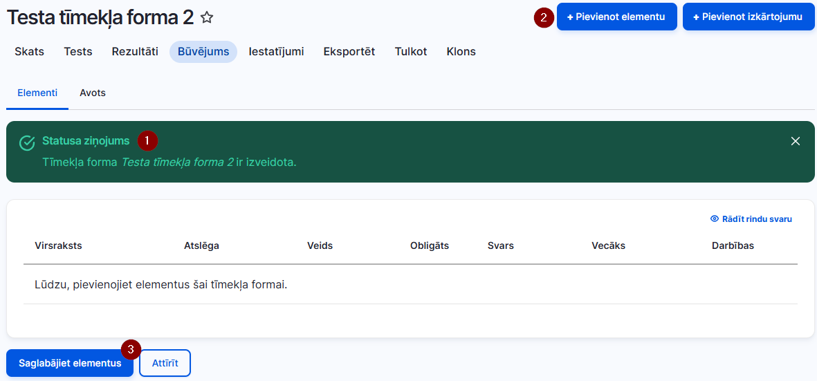Viewport: 817px width, 381px height.
Task: Open the Eksportēt tab
Action: pyautogui.click(x=349, y=52)
